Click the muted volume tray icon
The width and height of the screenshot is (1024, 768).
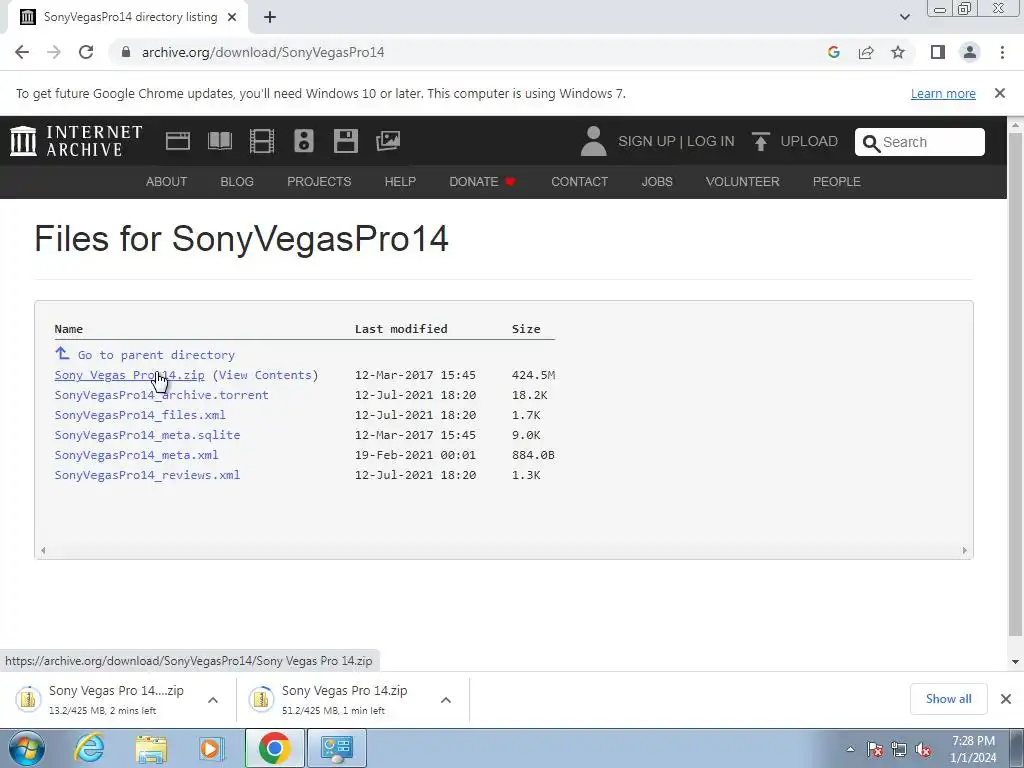point(923,749)
